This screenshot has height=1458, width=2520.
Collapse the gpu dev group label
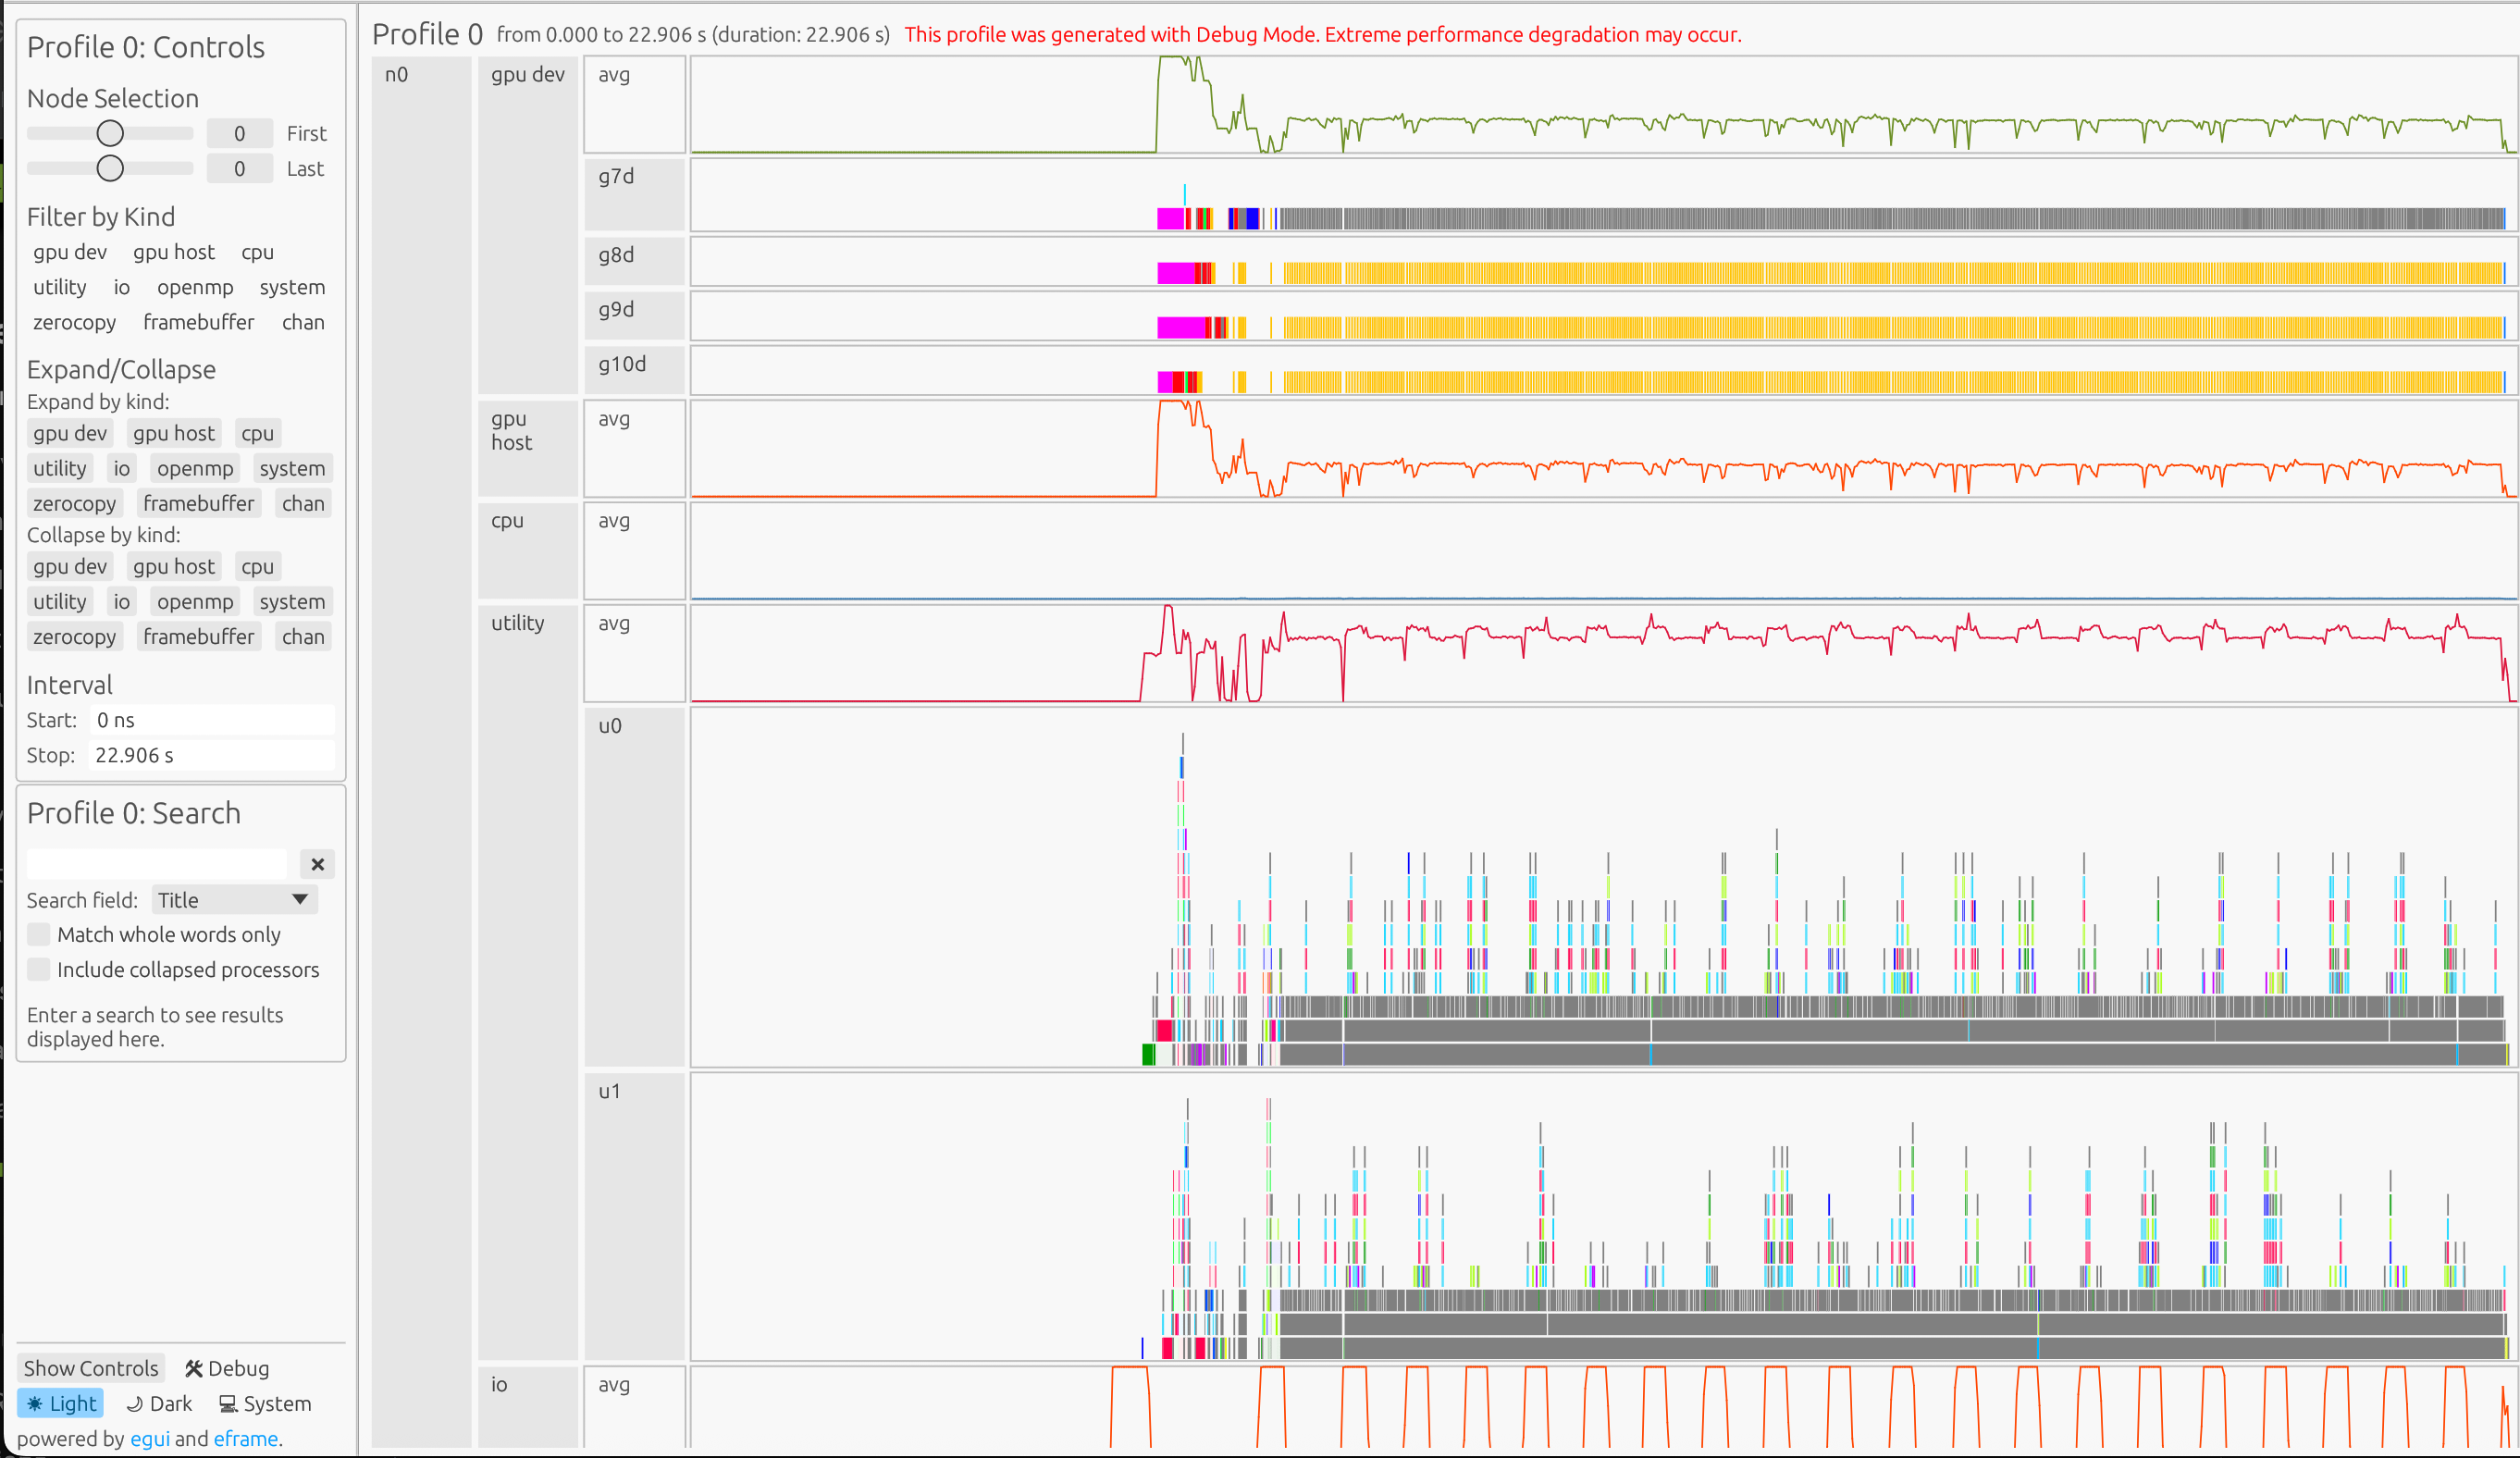pyautogui.click(x=527, y=75)
